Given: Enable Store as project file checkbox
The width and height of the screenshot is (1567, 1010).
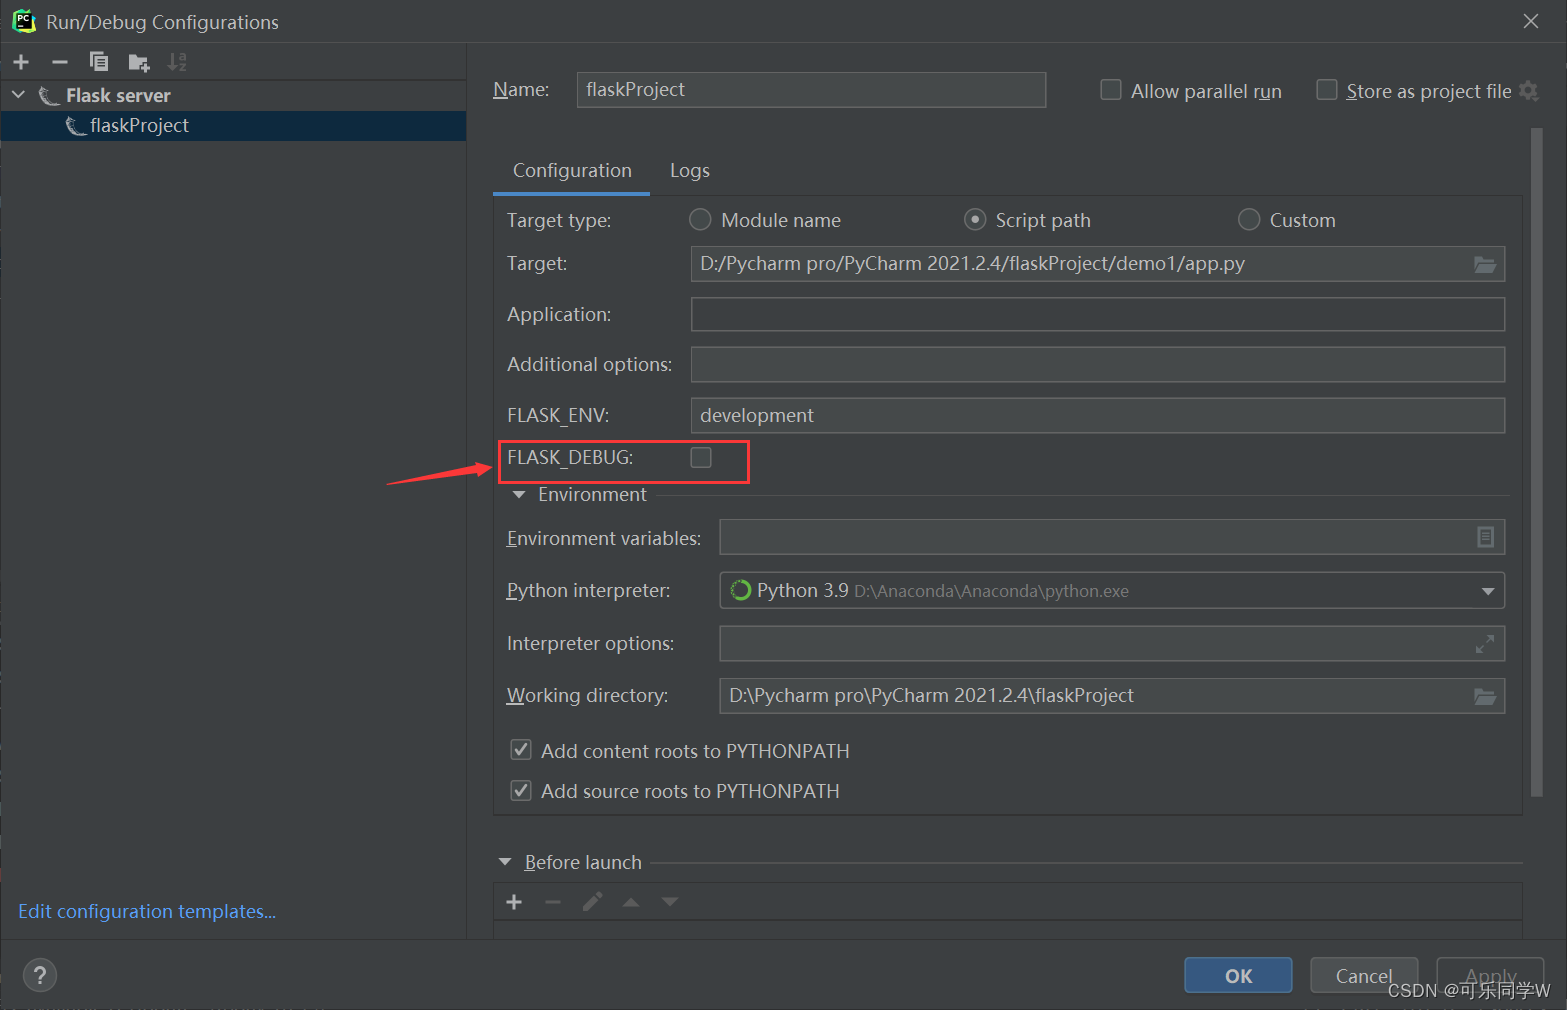Looking at the screenshot, I should [x=1326, y=90].
